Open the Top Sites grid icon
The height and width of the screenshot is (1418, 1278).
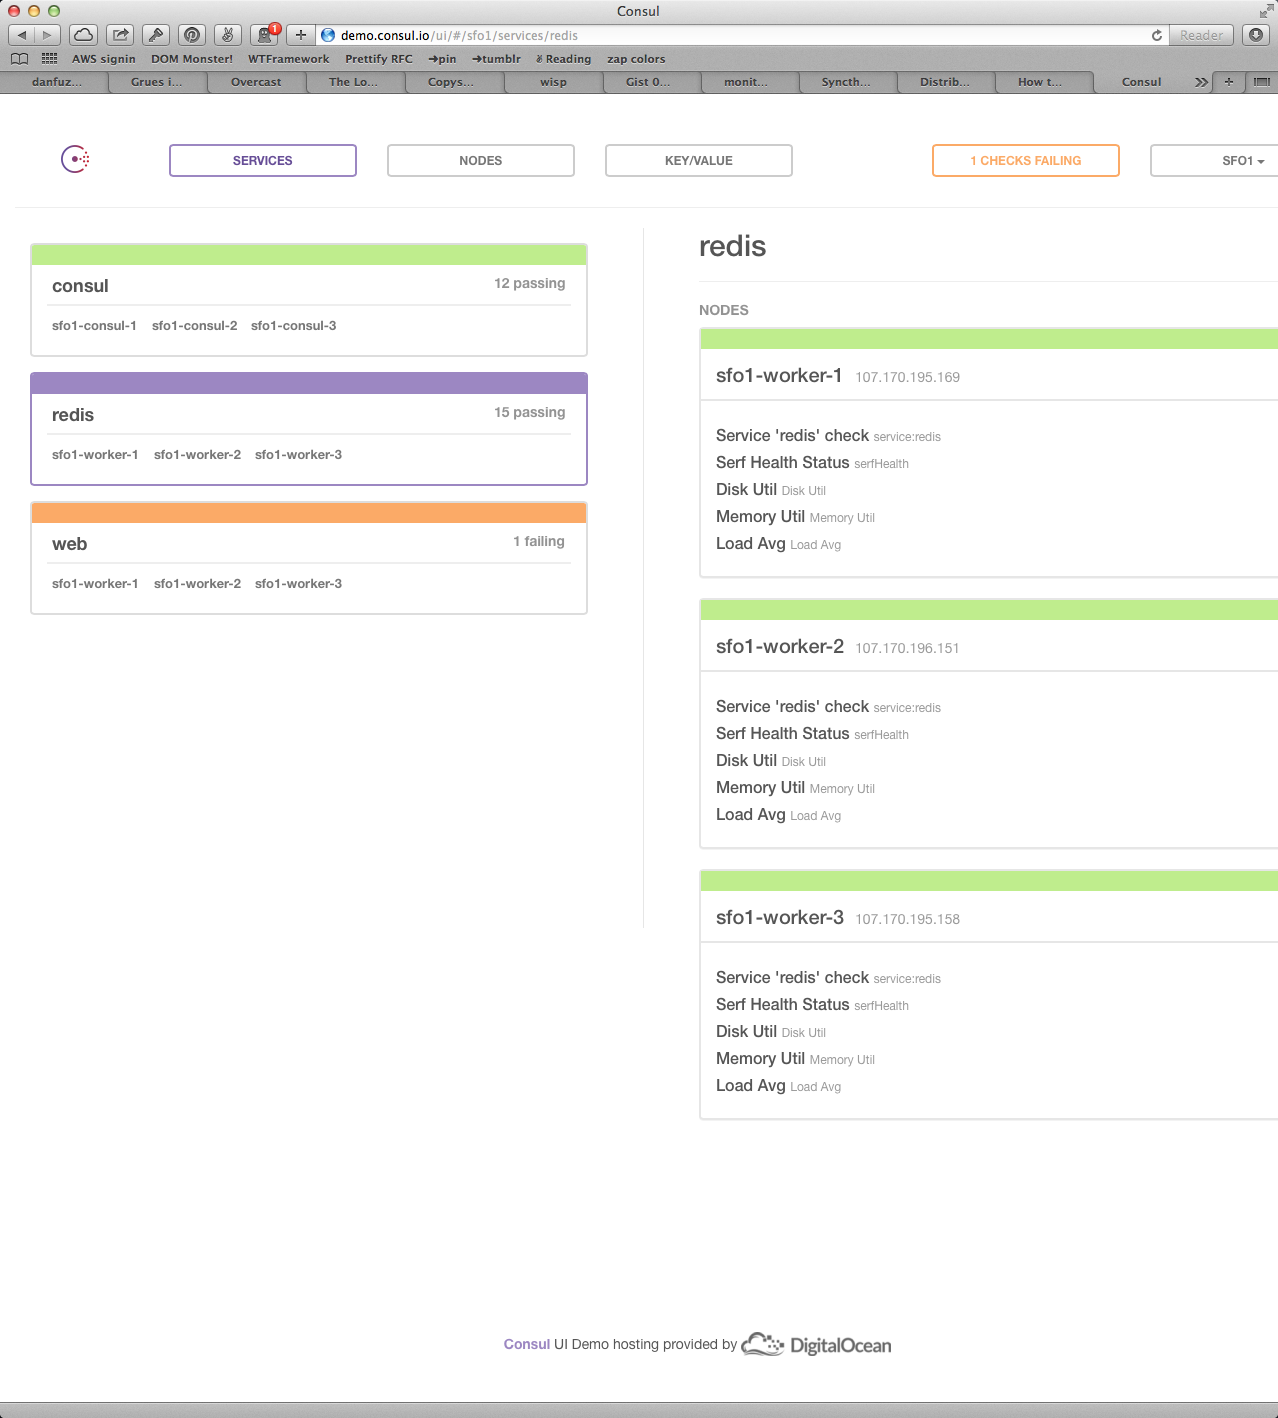tap(49, 59)
